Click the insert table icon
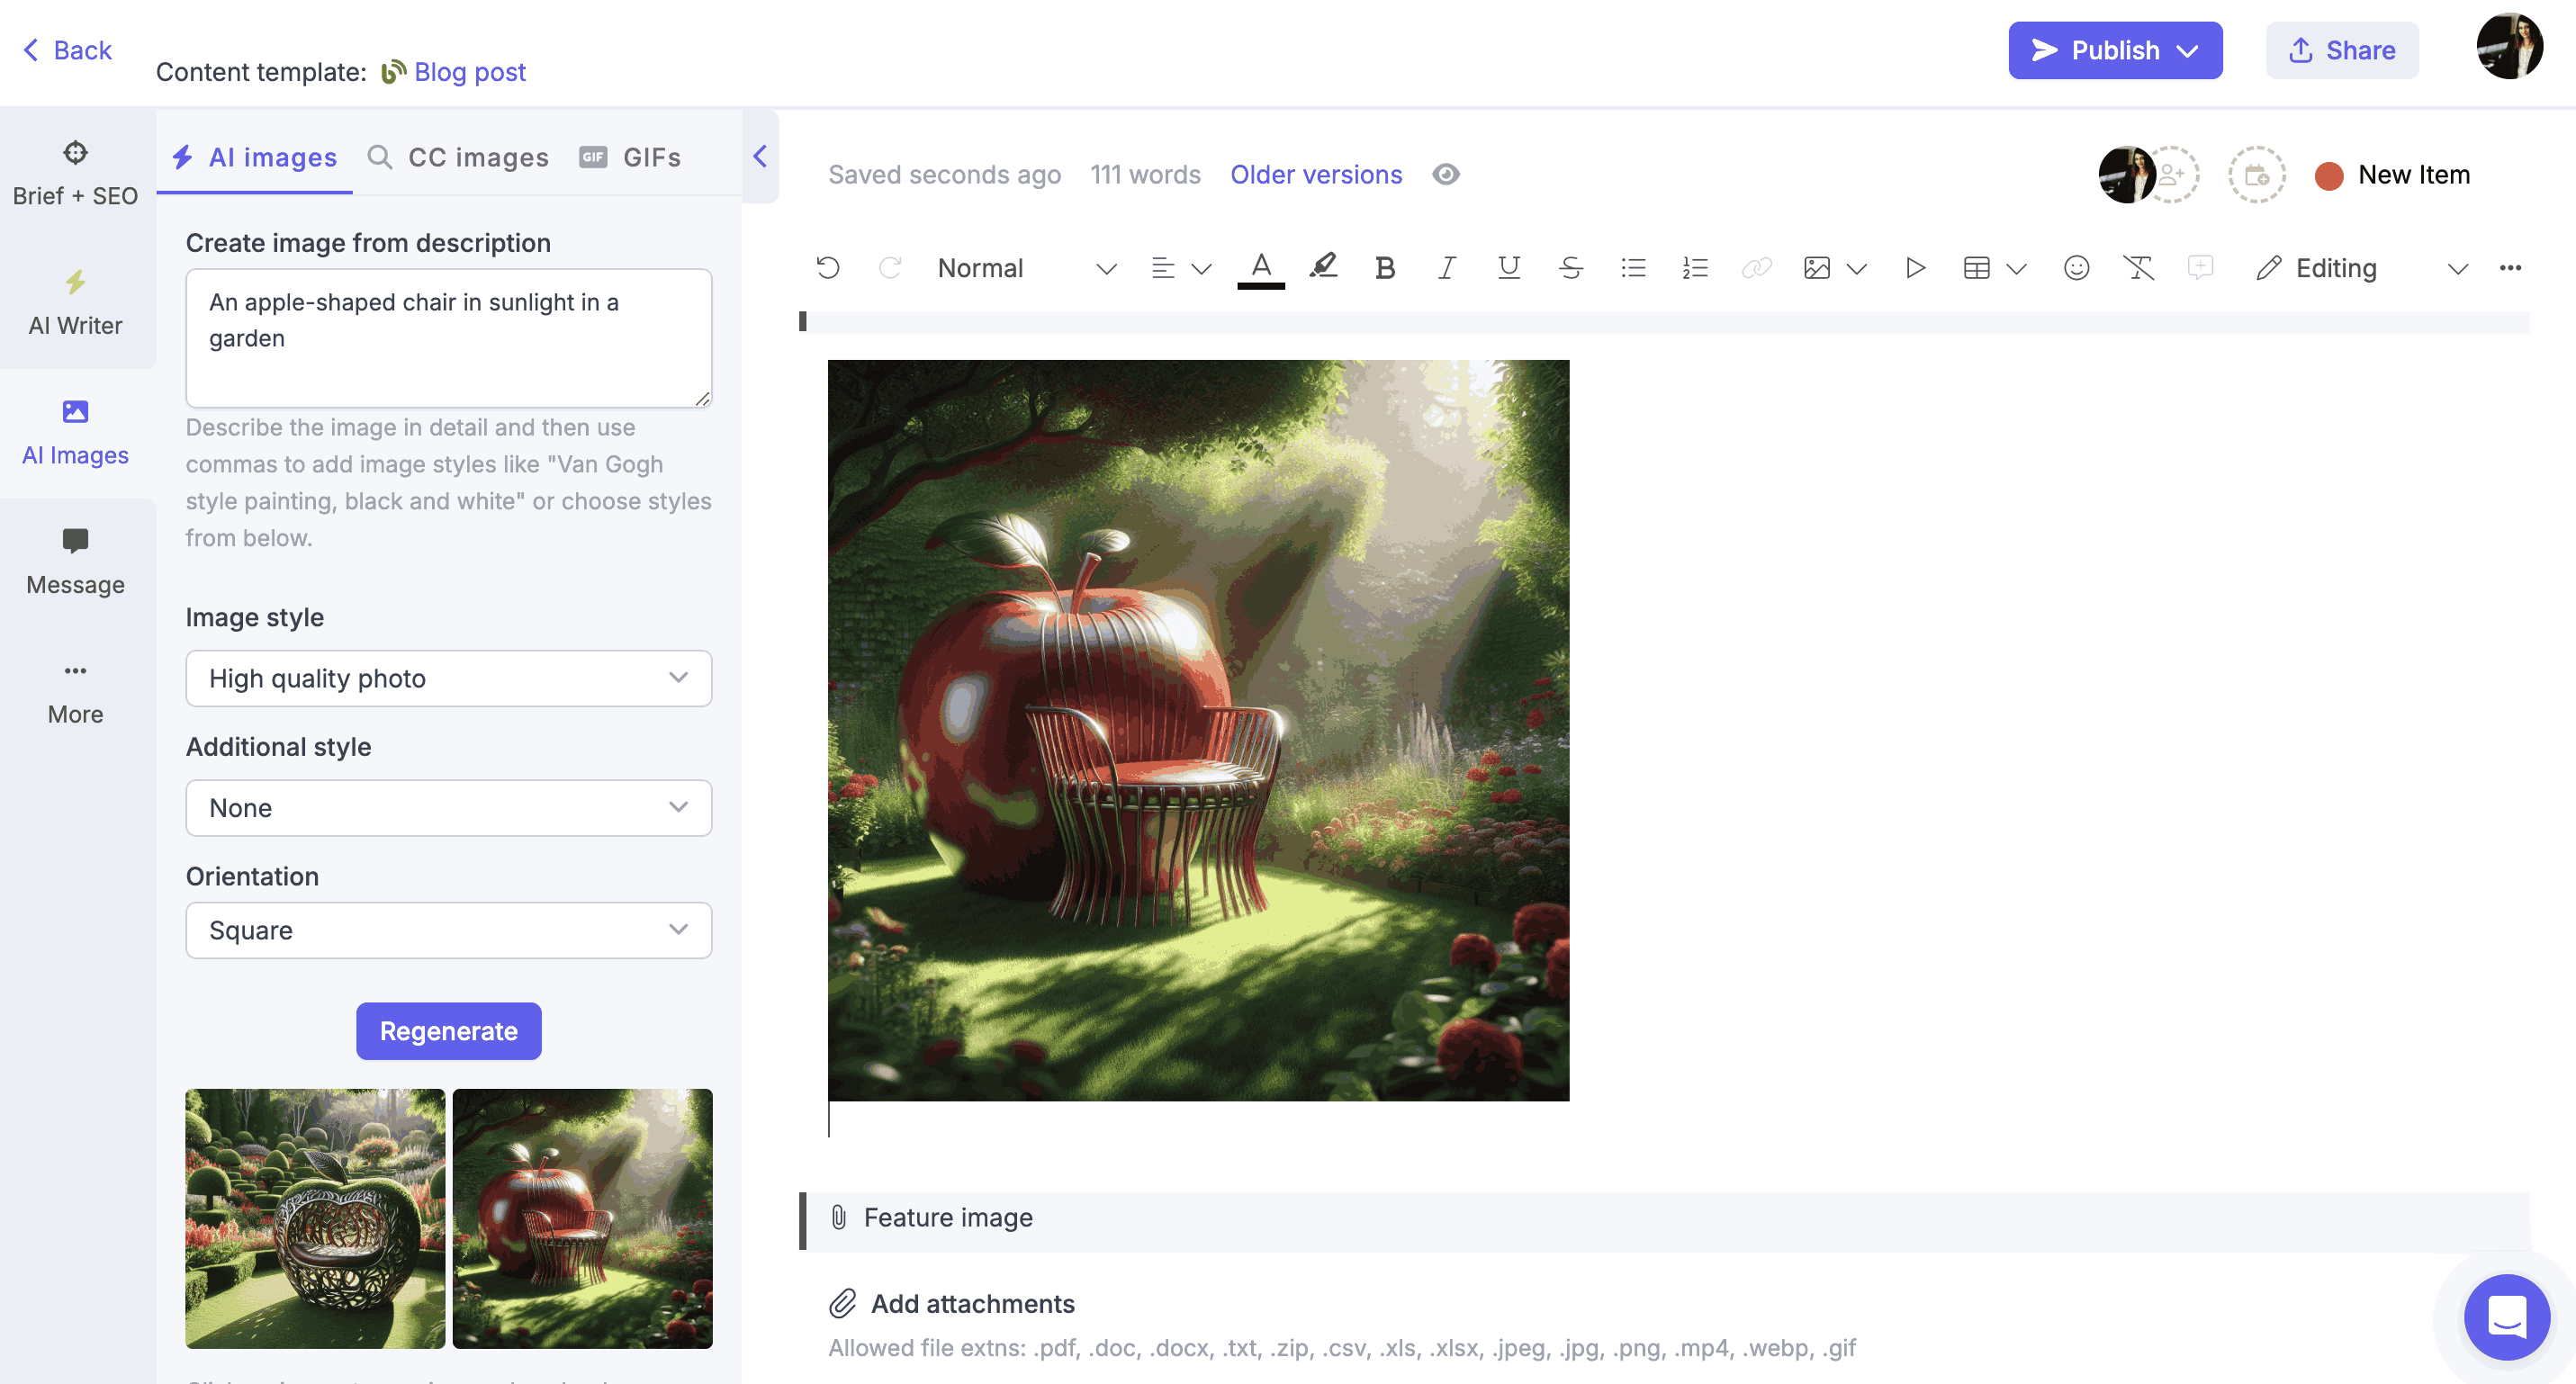2576x1384 pixels. click(x=1977, y=268)
